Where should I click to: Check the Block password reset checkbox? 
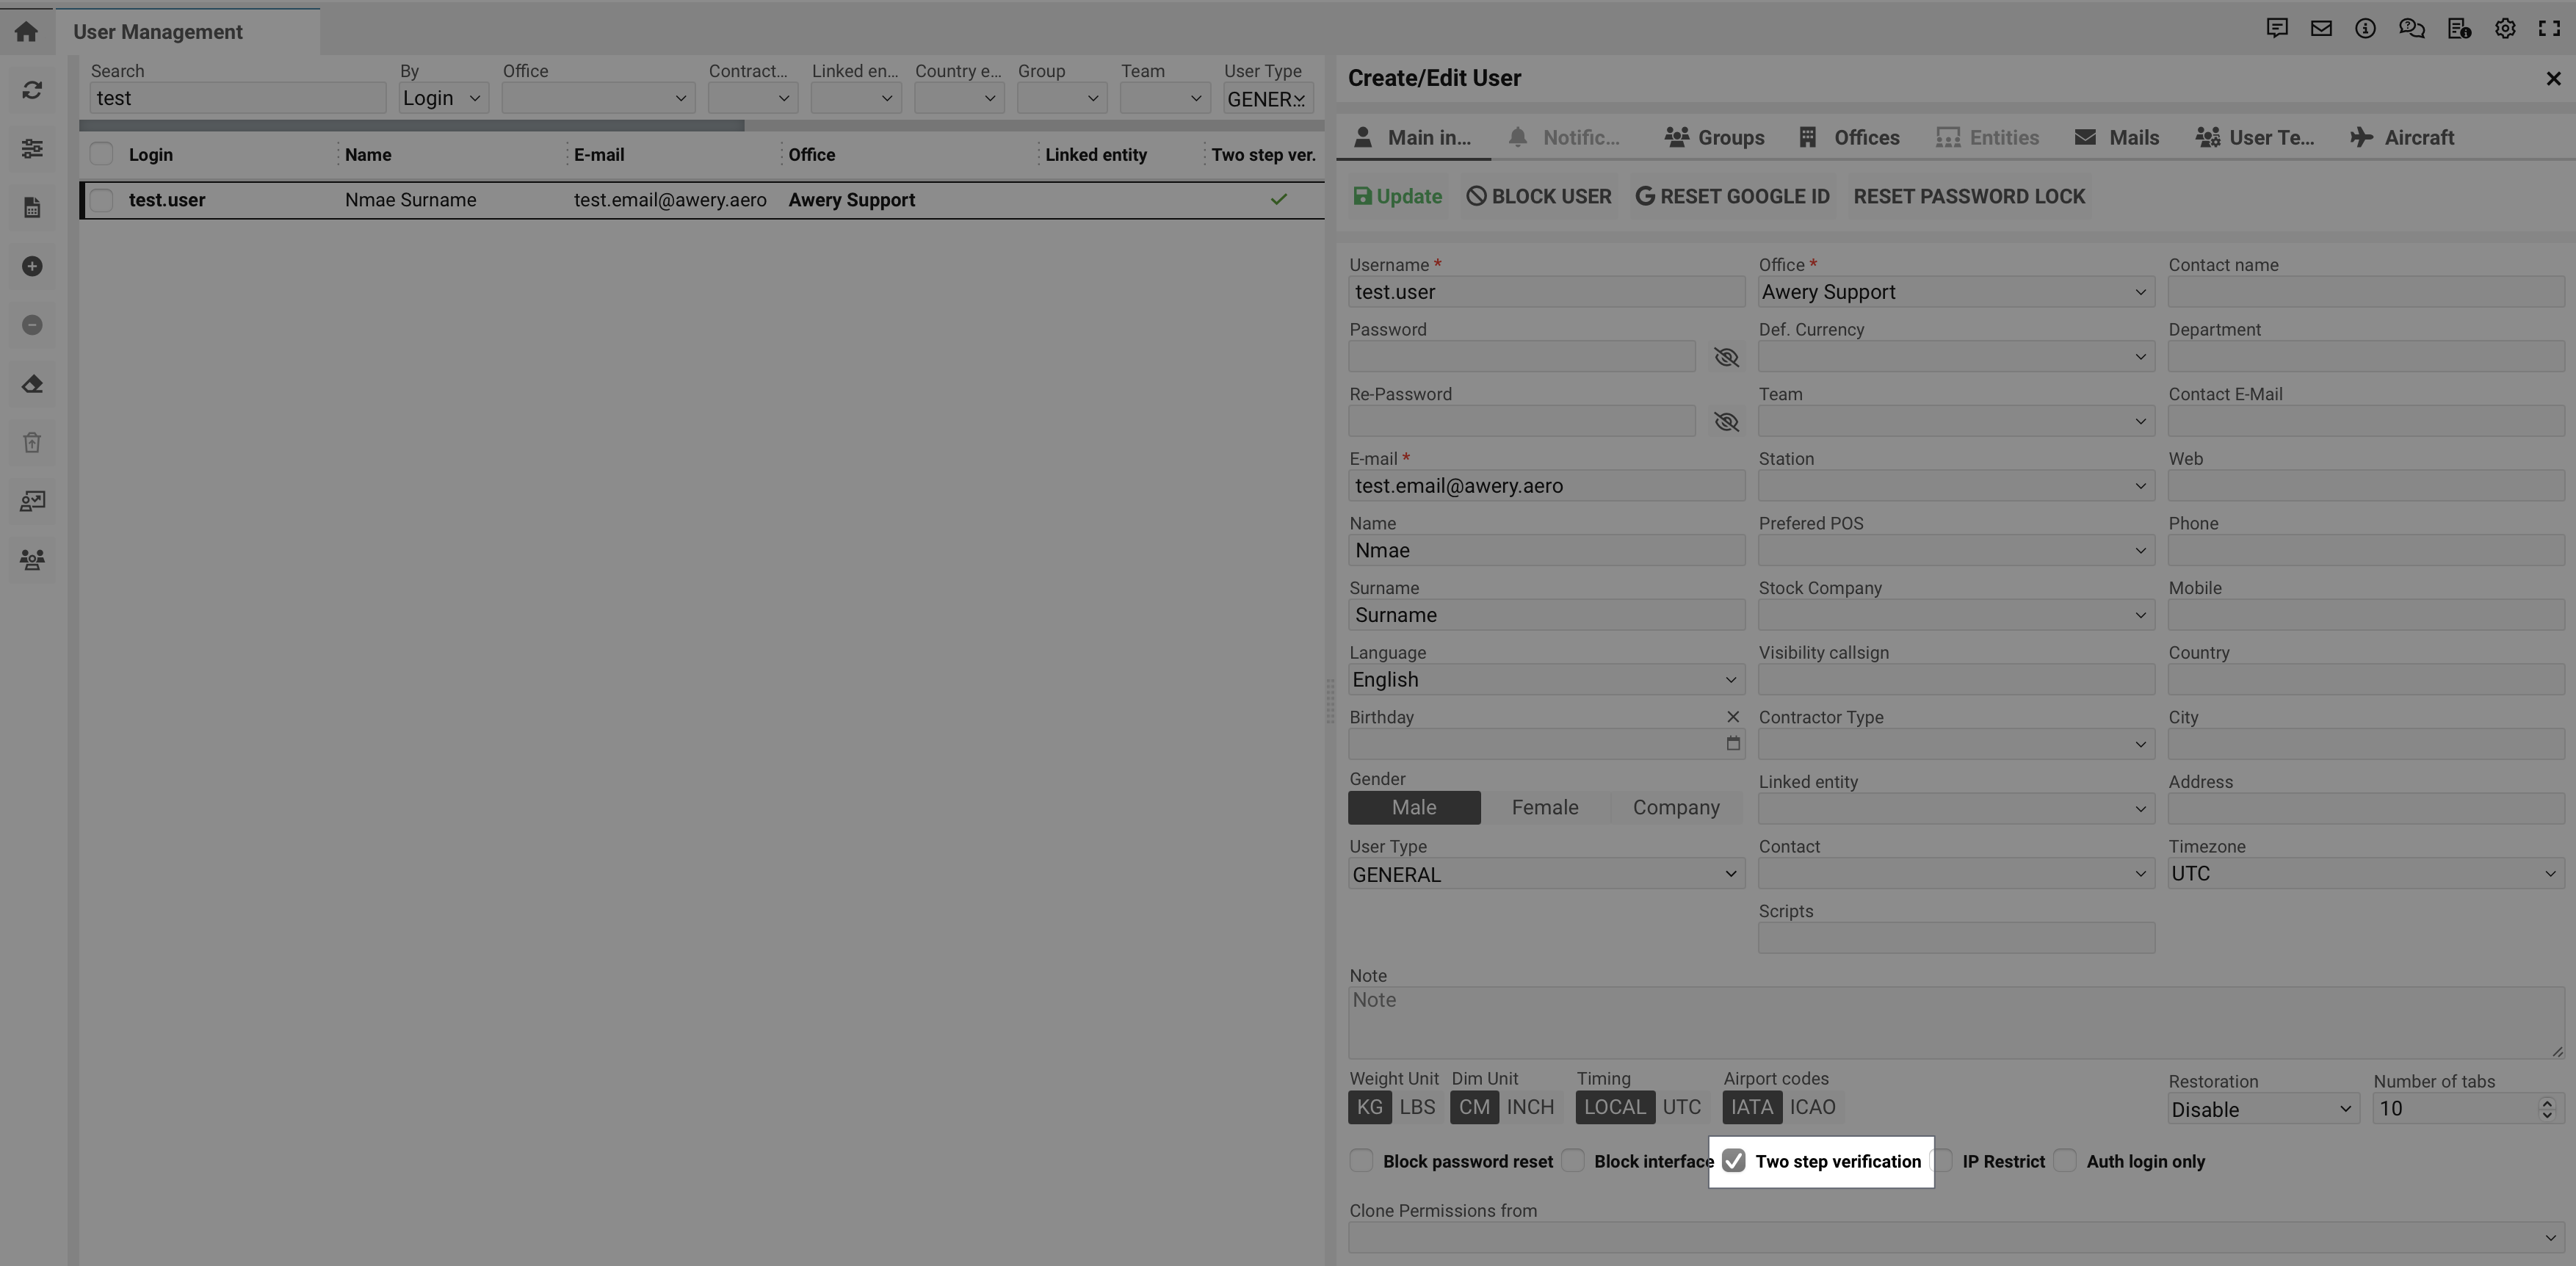point(1361,1161)
